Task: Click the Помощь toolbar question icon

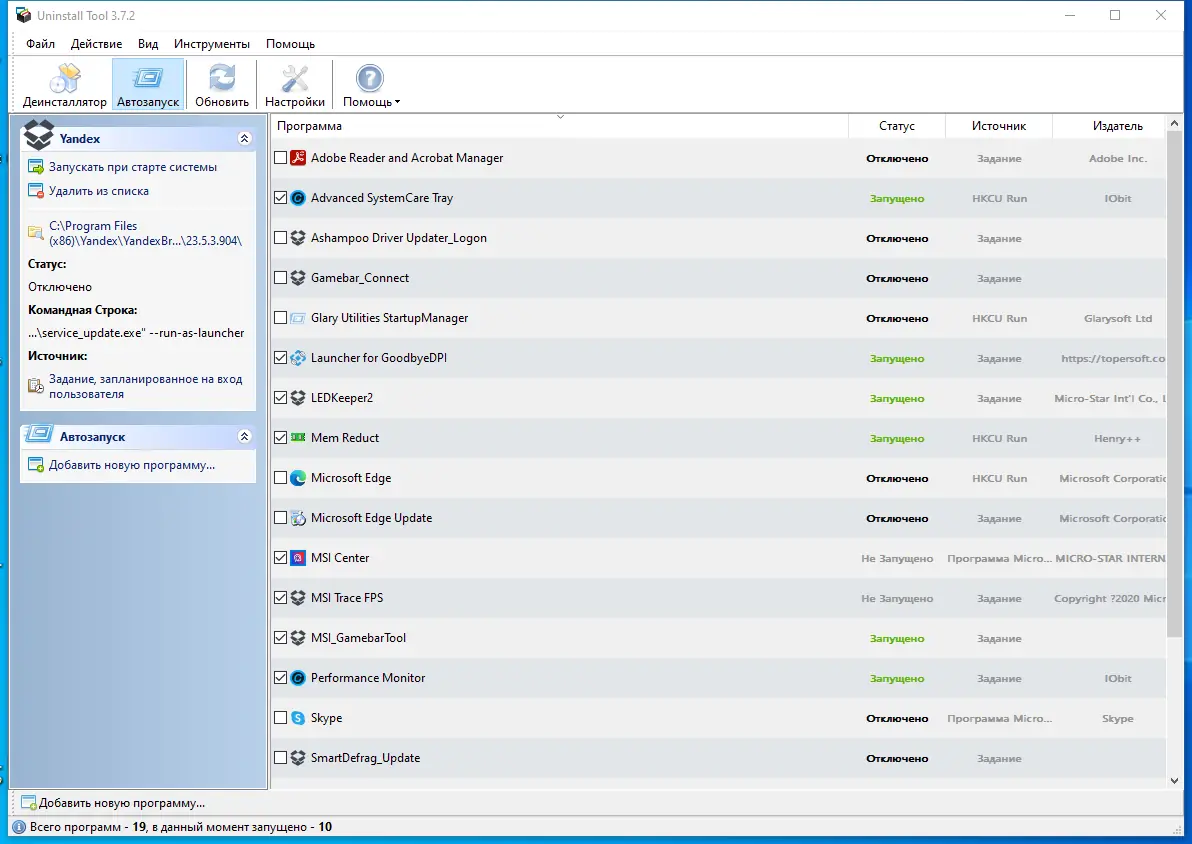Action: 369,78
